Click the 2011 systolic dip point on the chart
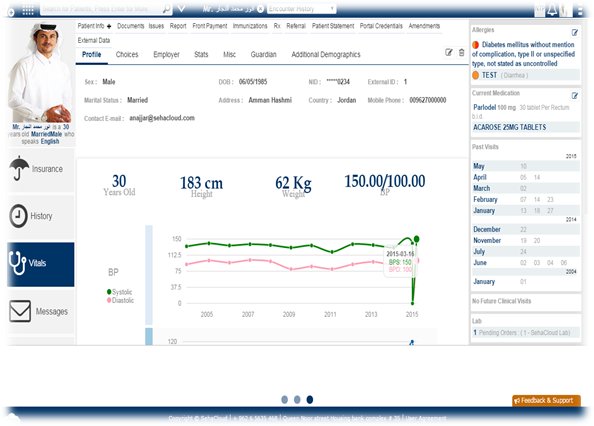The width and height of the screenshot is (594, 426). click(332, 252)
